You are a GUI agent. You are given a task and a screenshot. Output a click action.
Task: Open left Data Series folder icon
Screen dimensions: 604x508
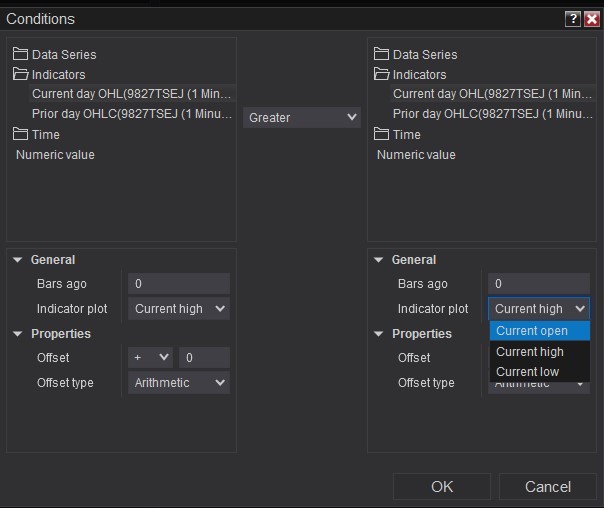(x=21, y=54)
